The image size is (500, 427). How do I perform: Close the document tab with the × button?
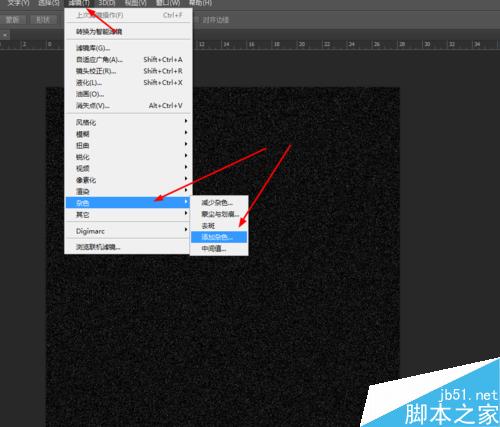[5, 35]
